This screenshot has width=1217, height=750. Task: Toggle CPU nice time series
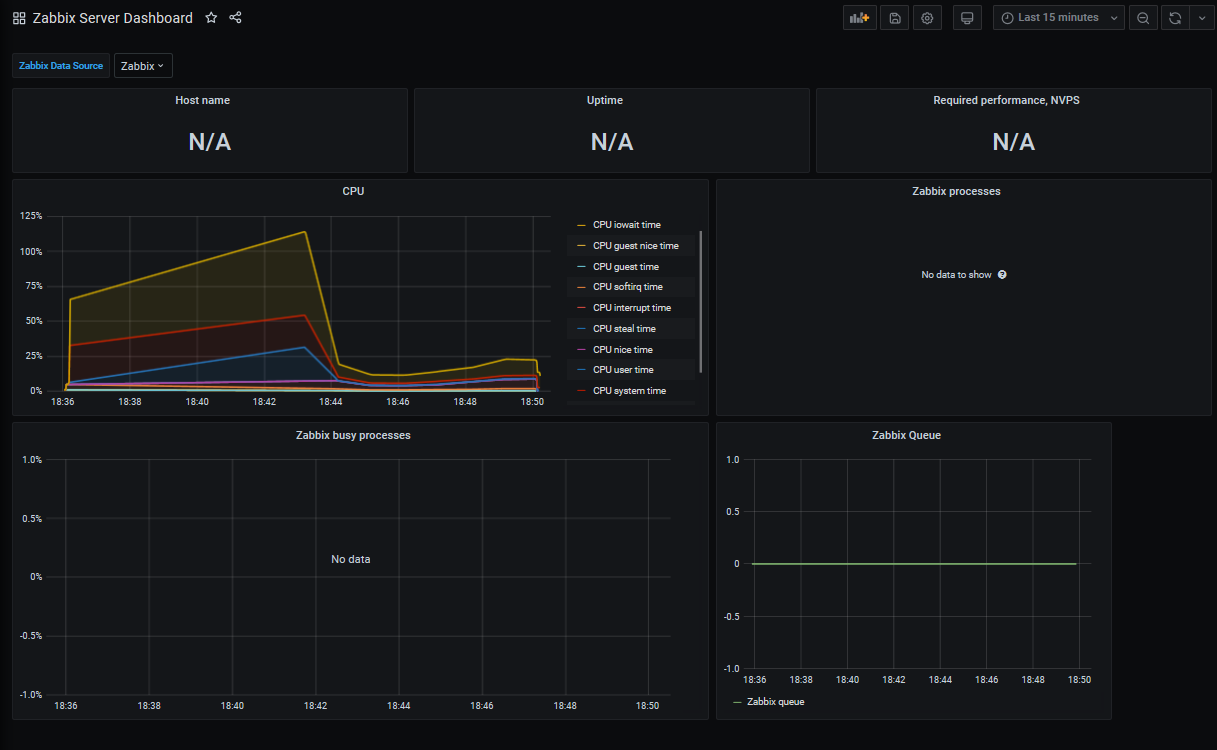coord(622,350)
